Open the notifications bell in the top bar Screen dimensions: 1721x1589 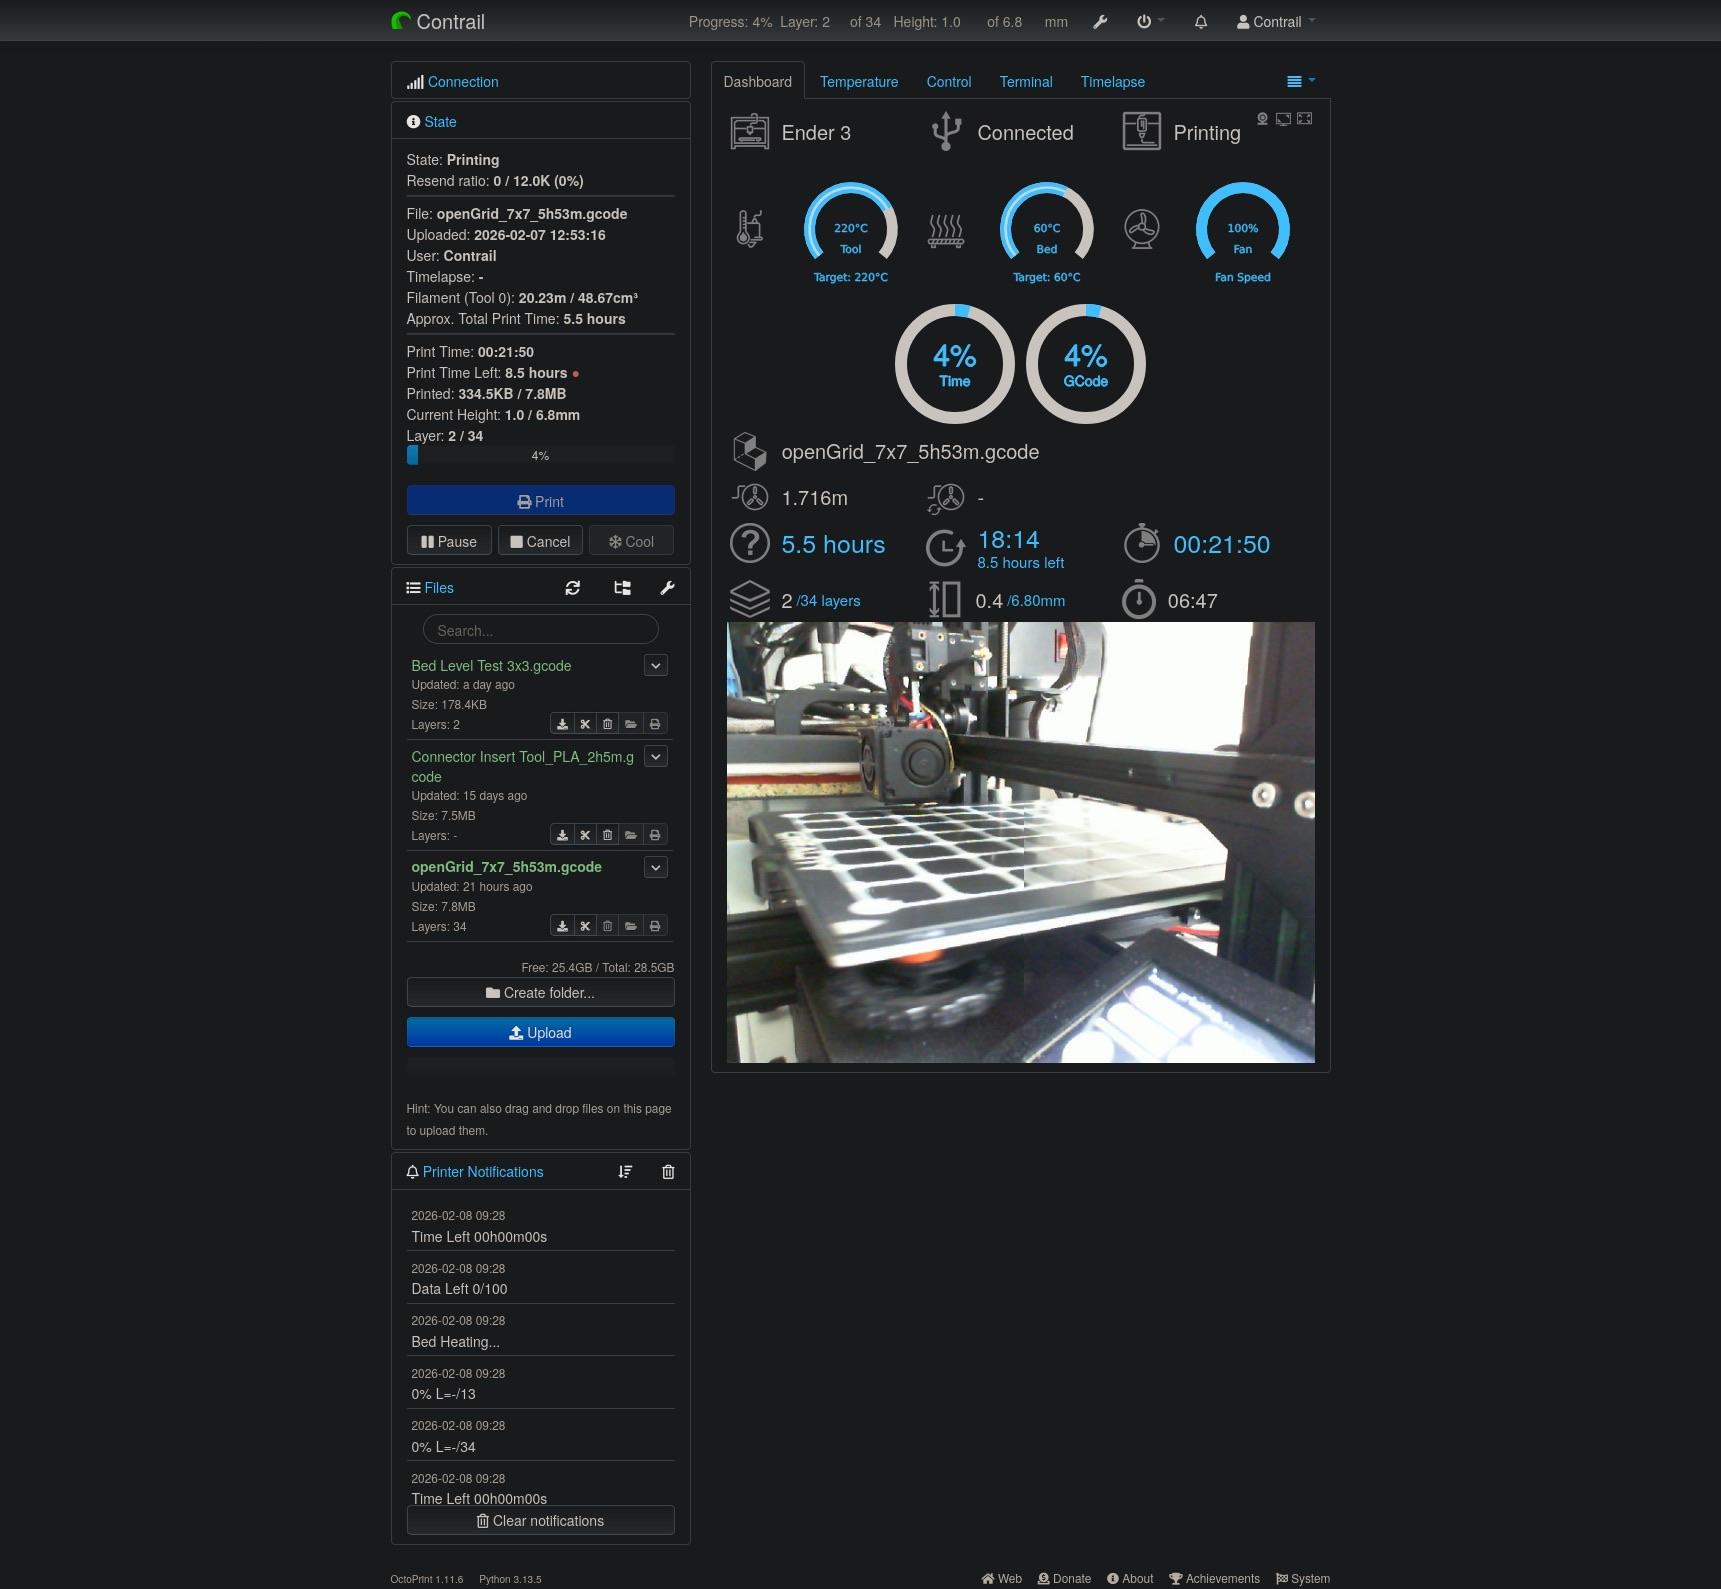[1201, 22]
